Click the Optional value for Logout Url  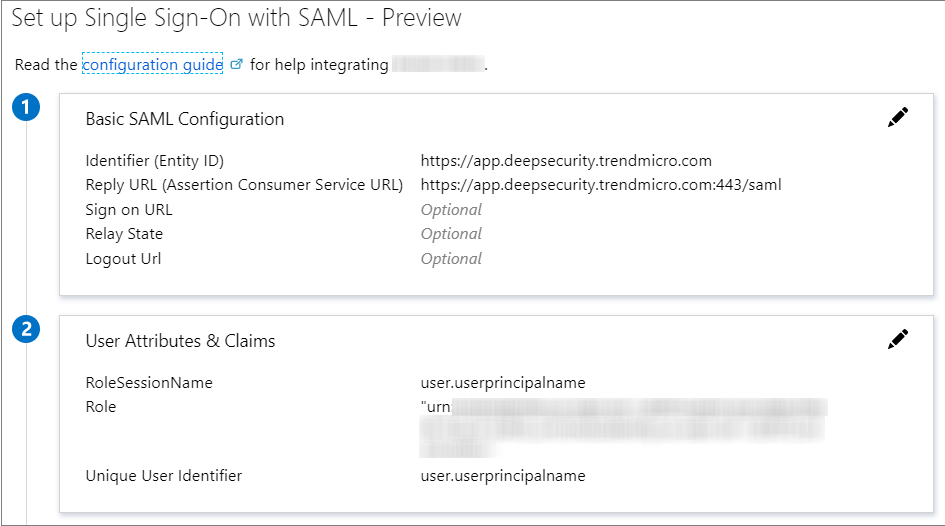(x=451, y=259)
